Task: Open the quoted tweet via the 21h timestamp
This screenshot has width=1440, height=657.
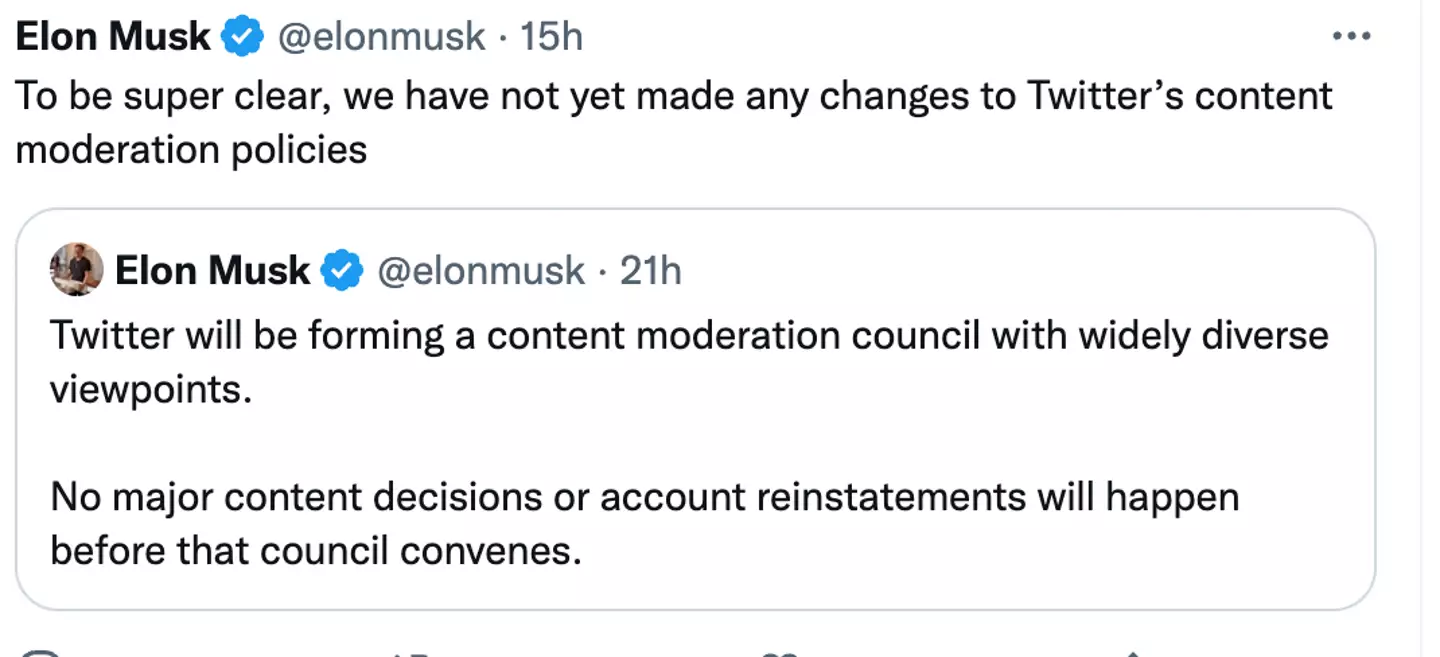Action: [x=651, y=271]
